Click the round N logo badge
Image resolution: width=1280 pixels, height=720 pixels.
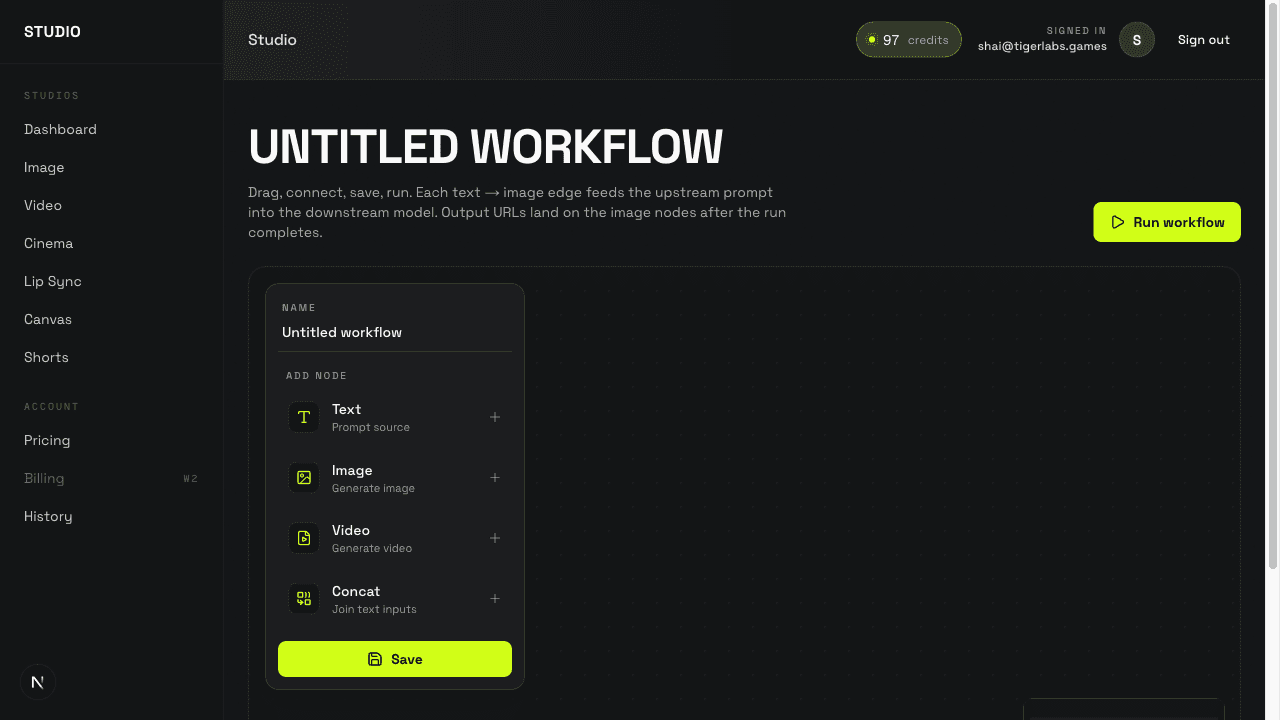pyautogui.click(x=38, y=682)
